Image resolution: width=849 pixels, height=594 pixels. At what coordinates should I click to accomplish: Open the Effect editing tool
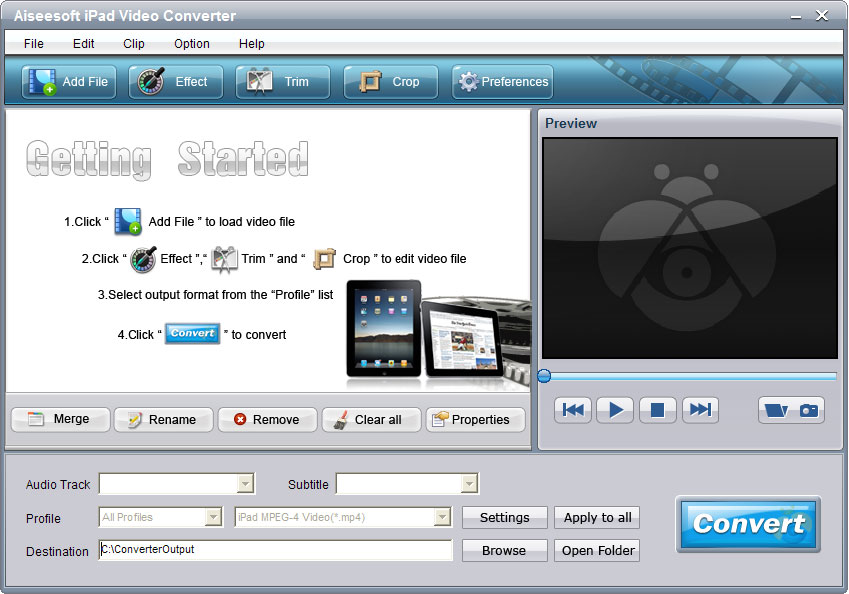(x=176, y=82)
